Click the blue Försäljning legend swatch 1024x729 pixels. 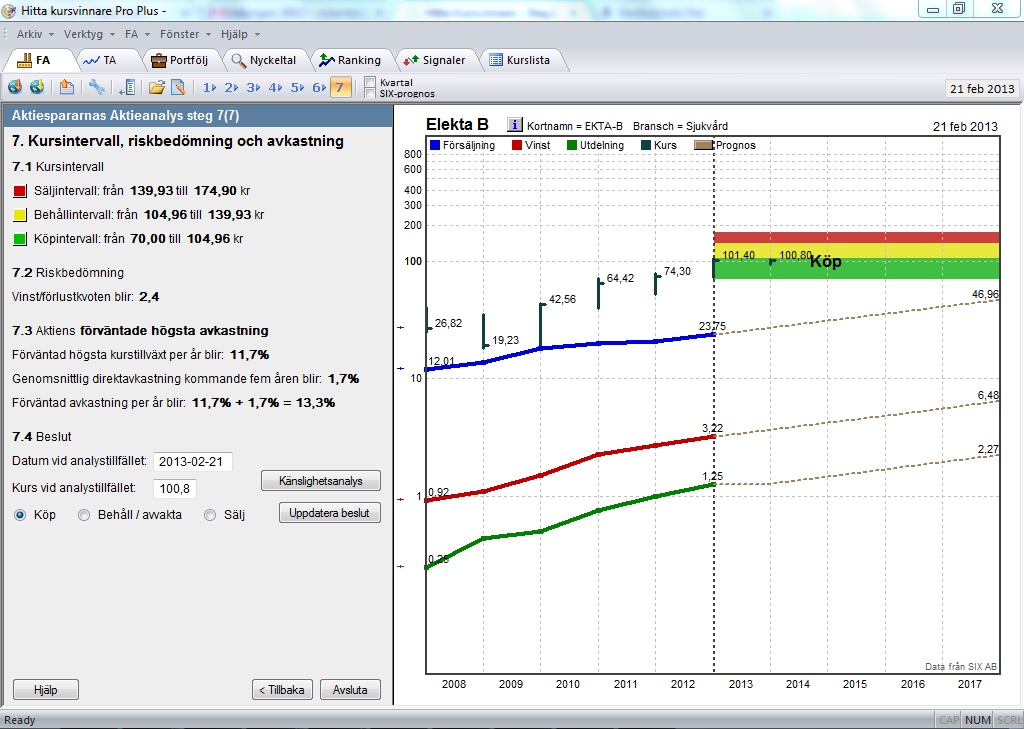coord(435,144)
